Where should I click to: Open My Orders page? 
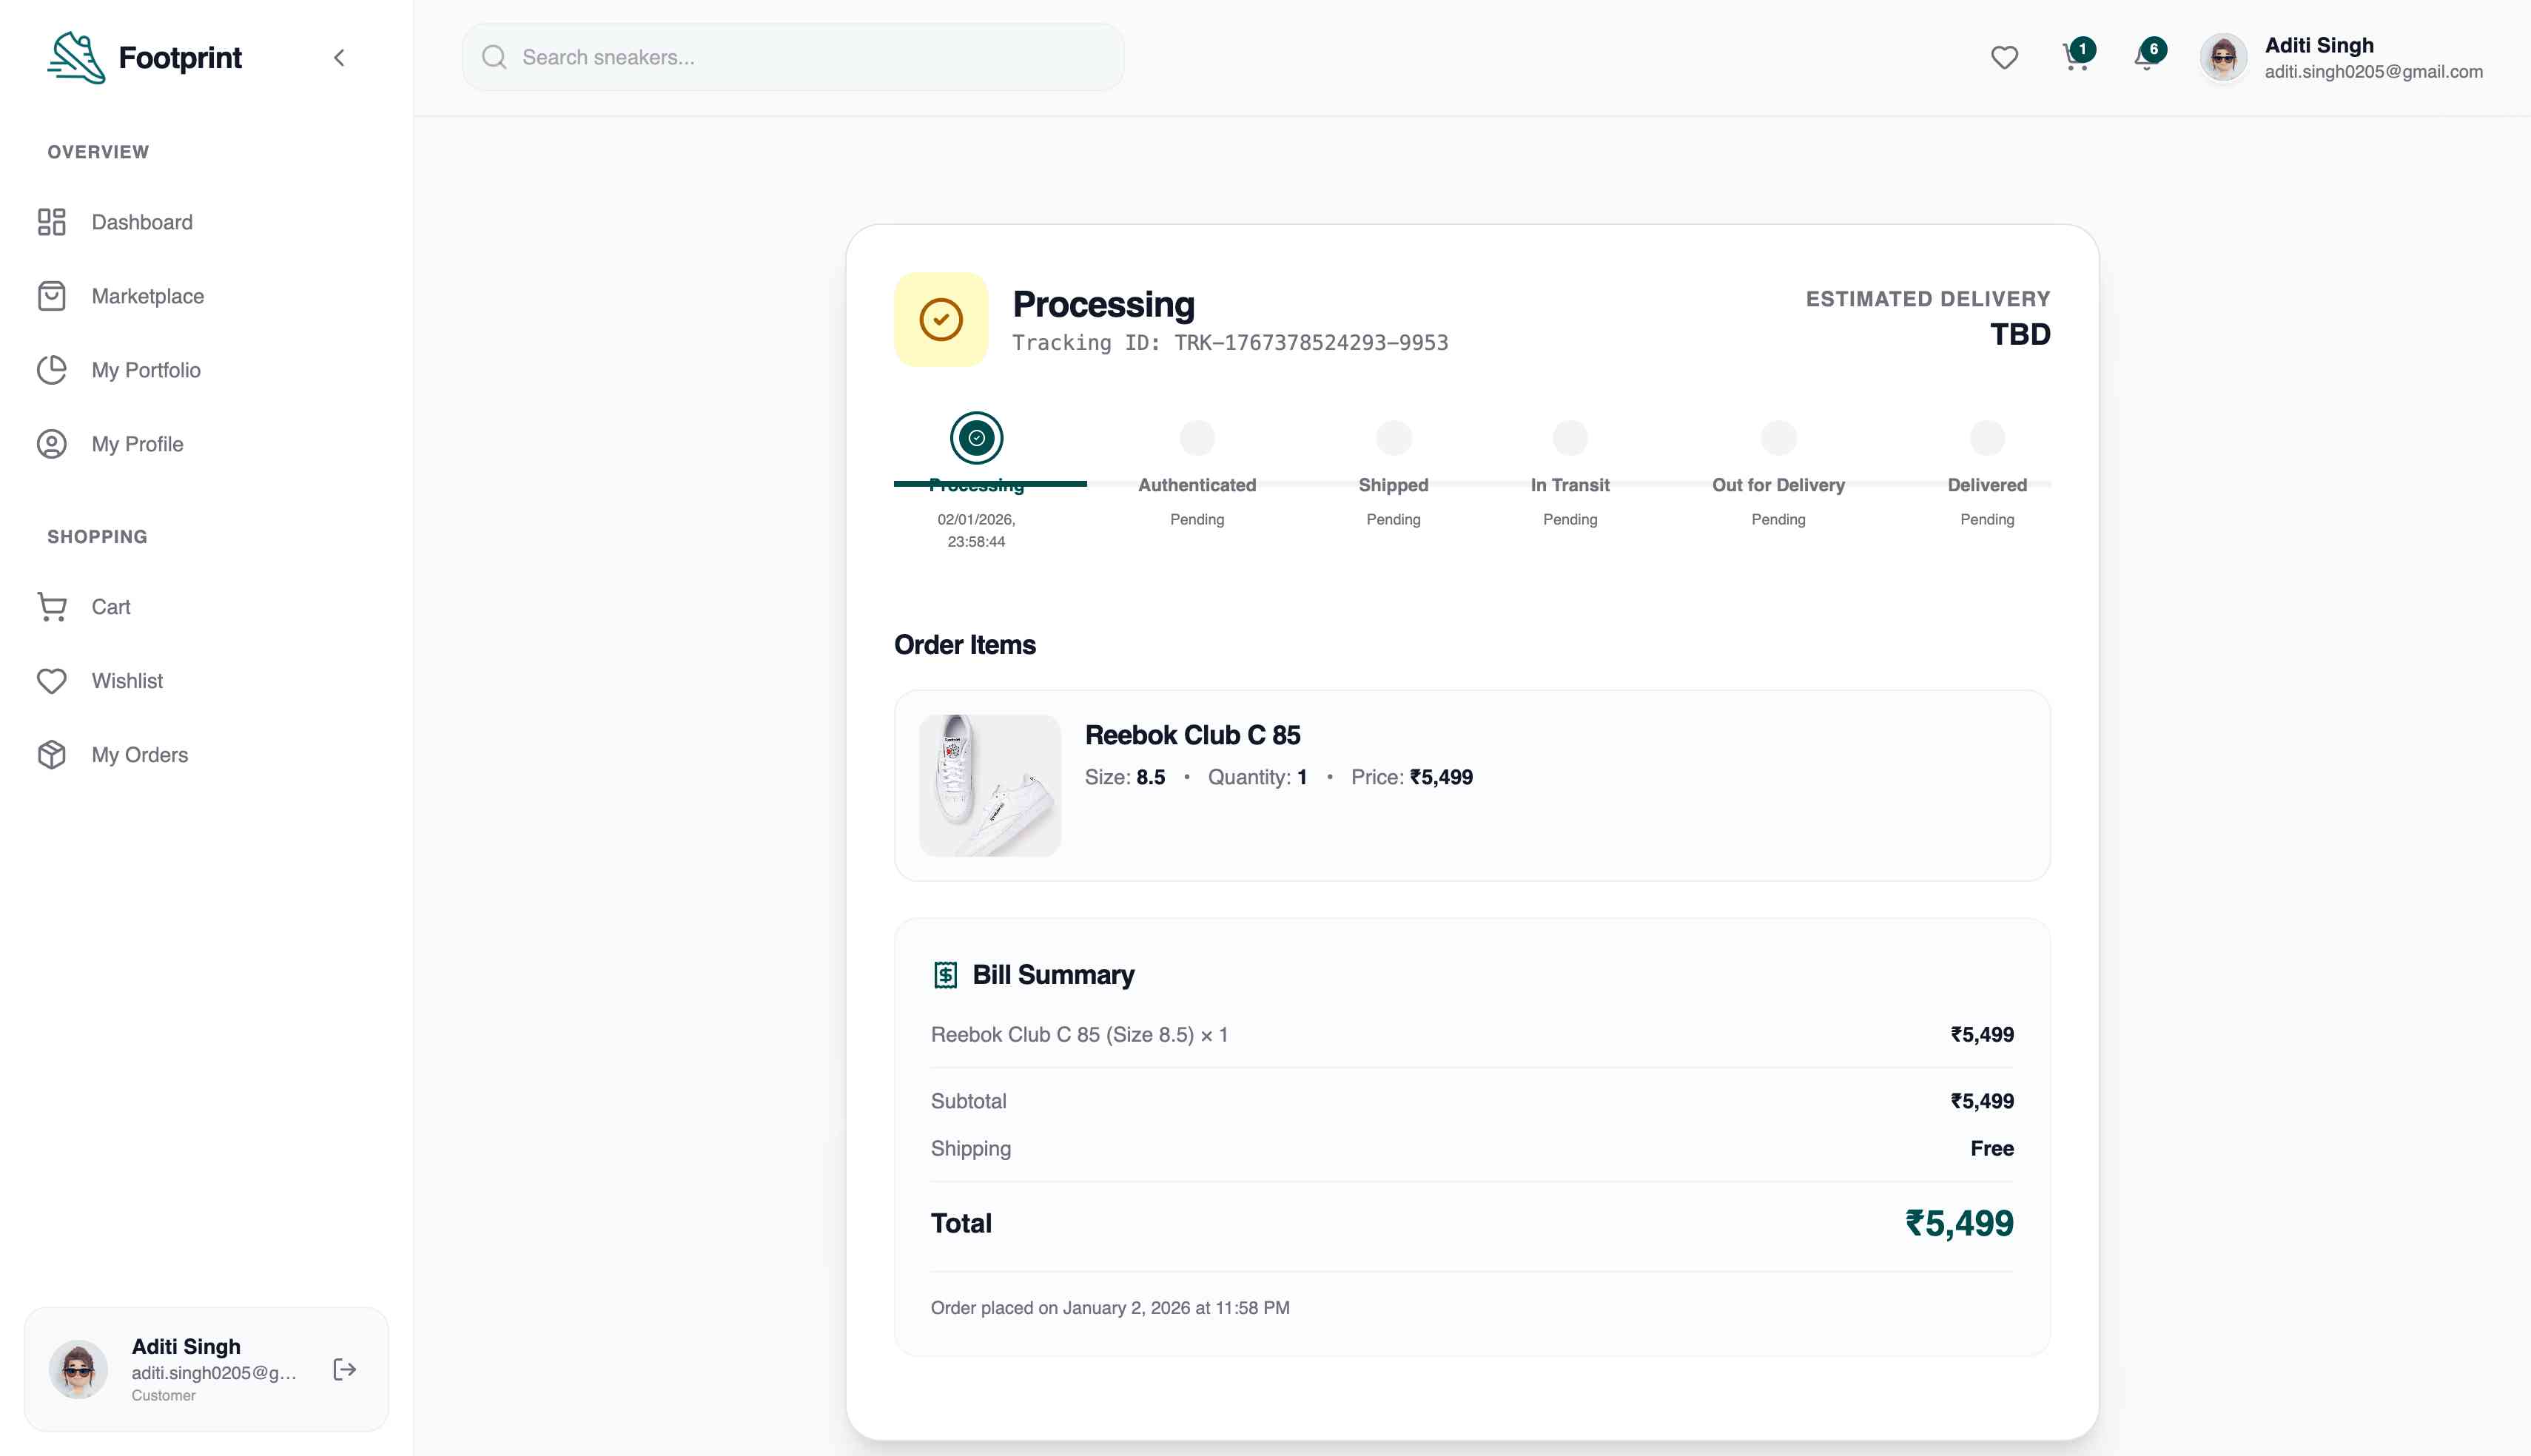pos(139,755)
